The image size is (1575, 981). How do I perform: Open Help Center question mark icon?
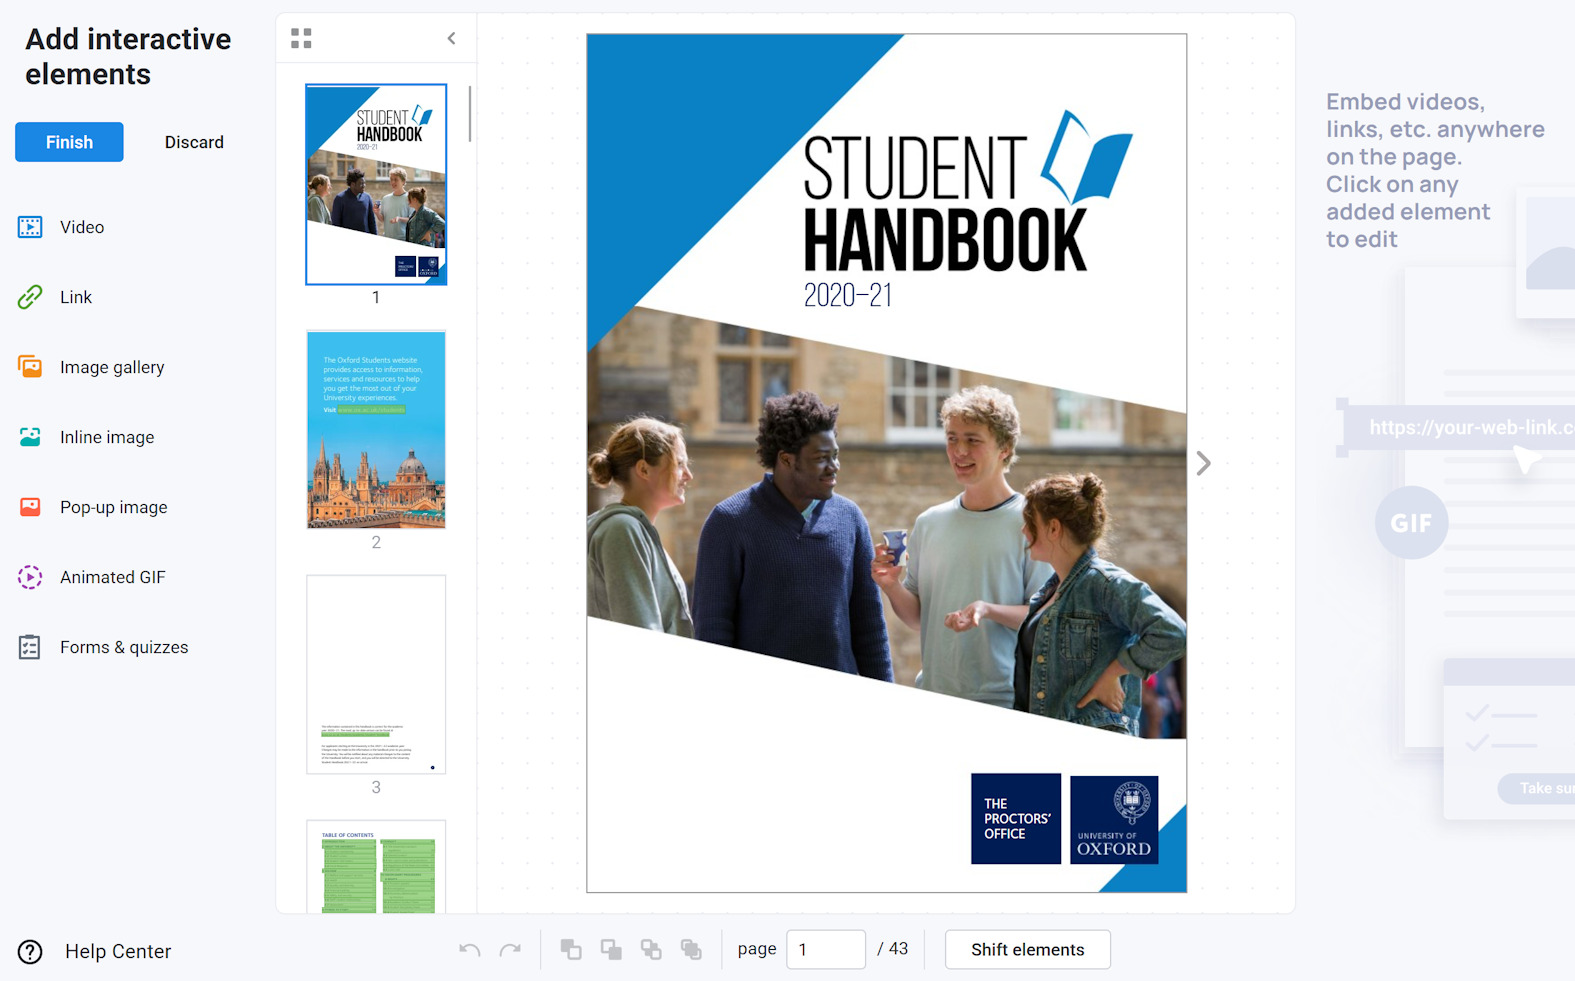click(30, 951)
